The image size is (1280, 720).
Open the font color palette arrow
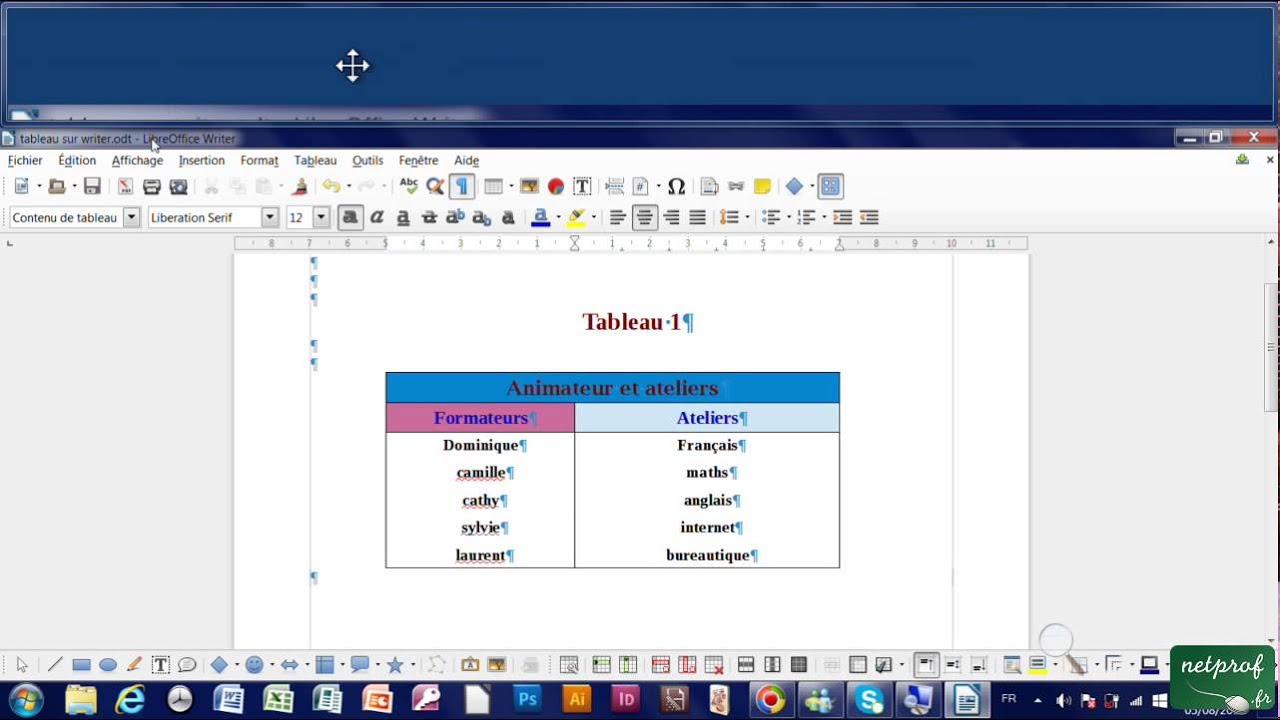coord(558,217)
